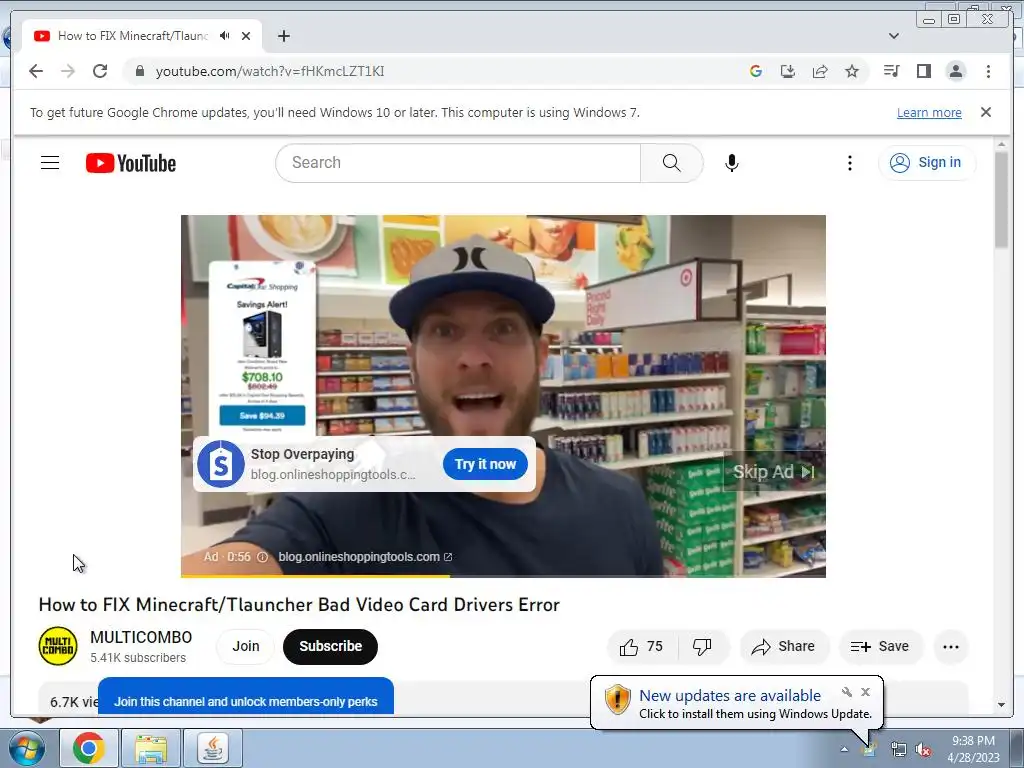Open Chrome profile avatar

(x=955, y=71)
